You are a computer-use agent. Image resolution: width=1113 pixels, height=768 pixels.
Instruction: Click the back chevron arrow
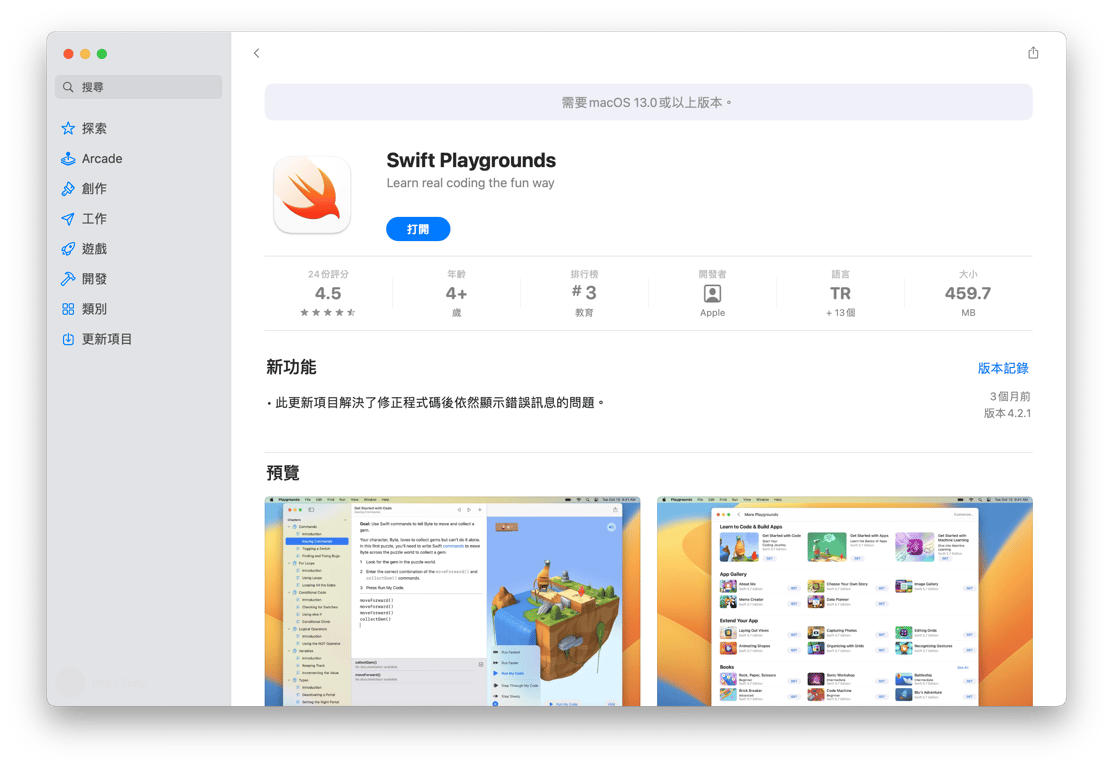[x=256, y=53]
